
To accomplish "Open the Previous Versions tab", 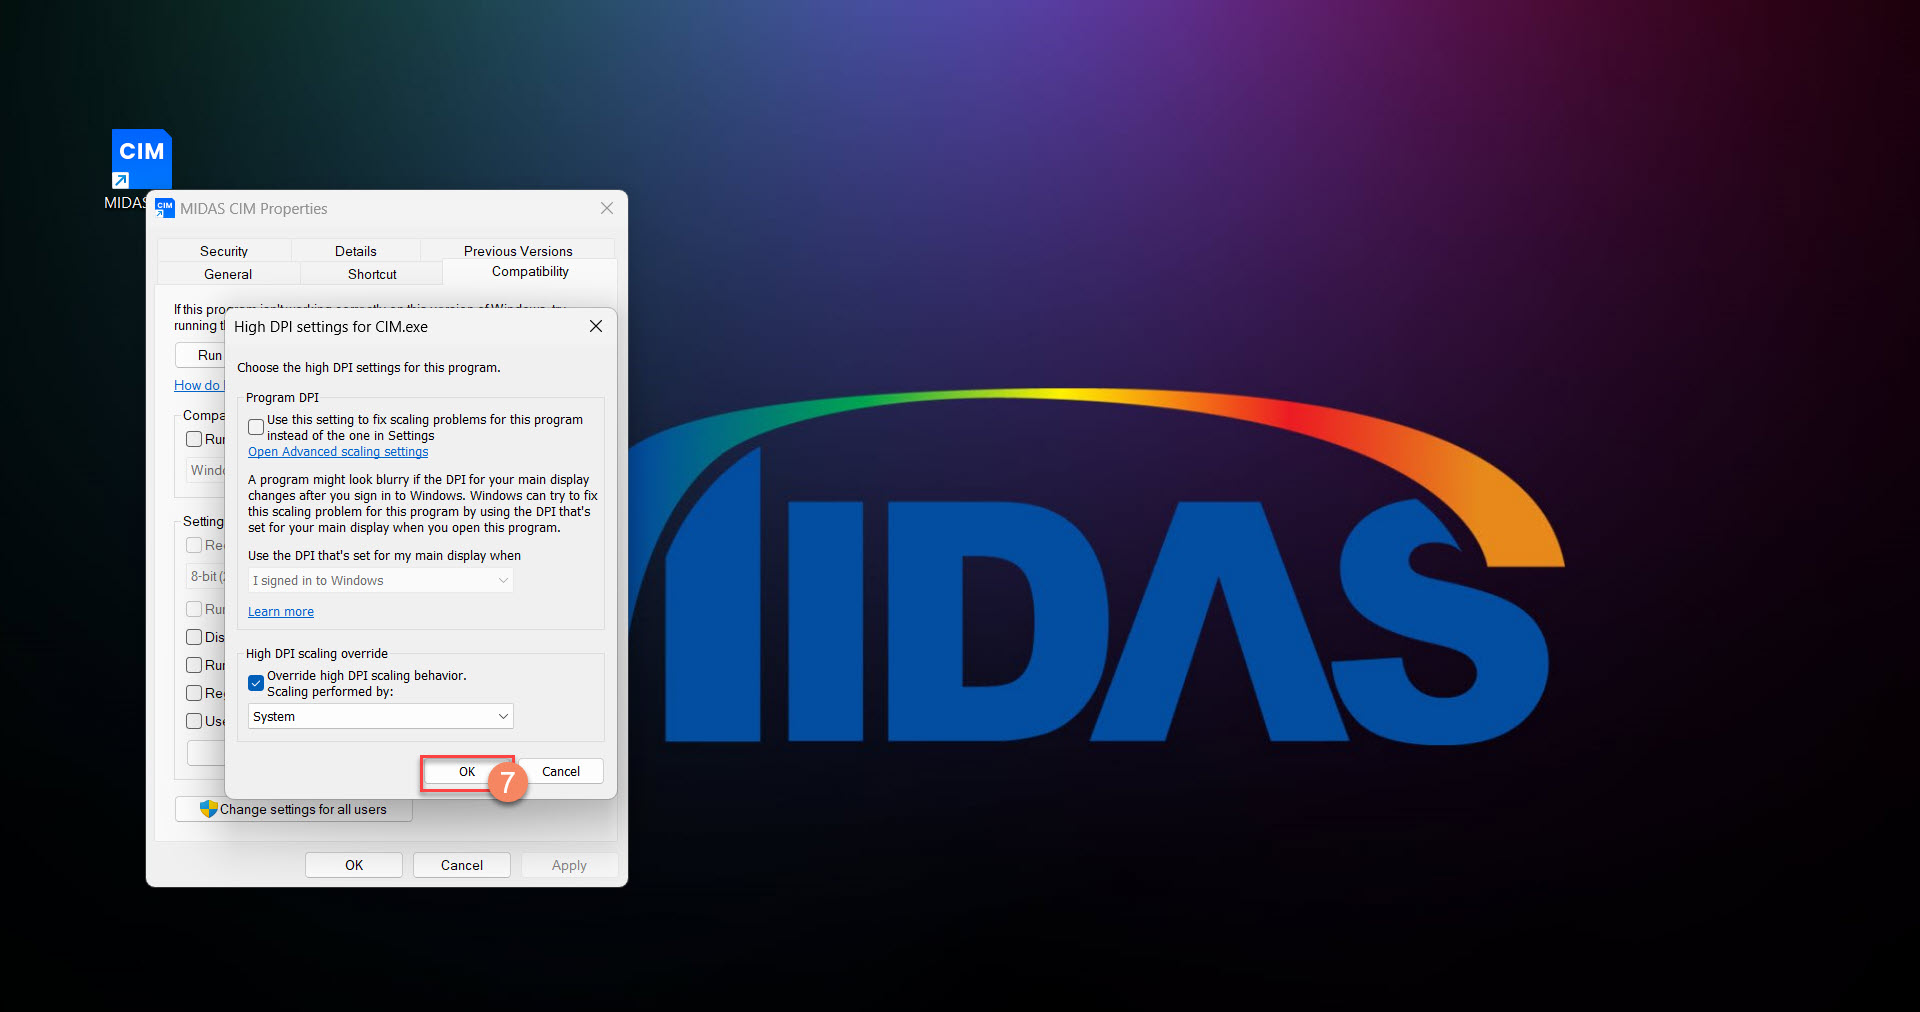I will coord(518,251).
